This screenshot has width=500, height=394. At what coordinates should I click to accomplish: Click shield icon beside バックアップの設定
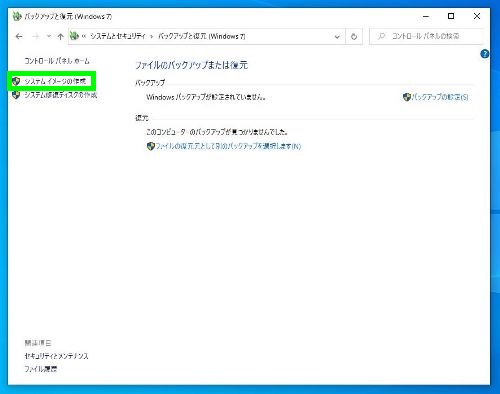[x=407, y=97]
